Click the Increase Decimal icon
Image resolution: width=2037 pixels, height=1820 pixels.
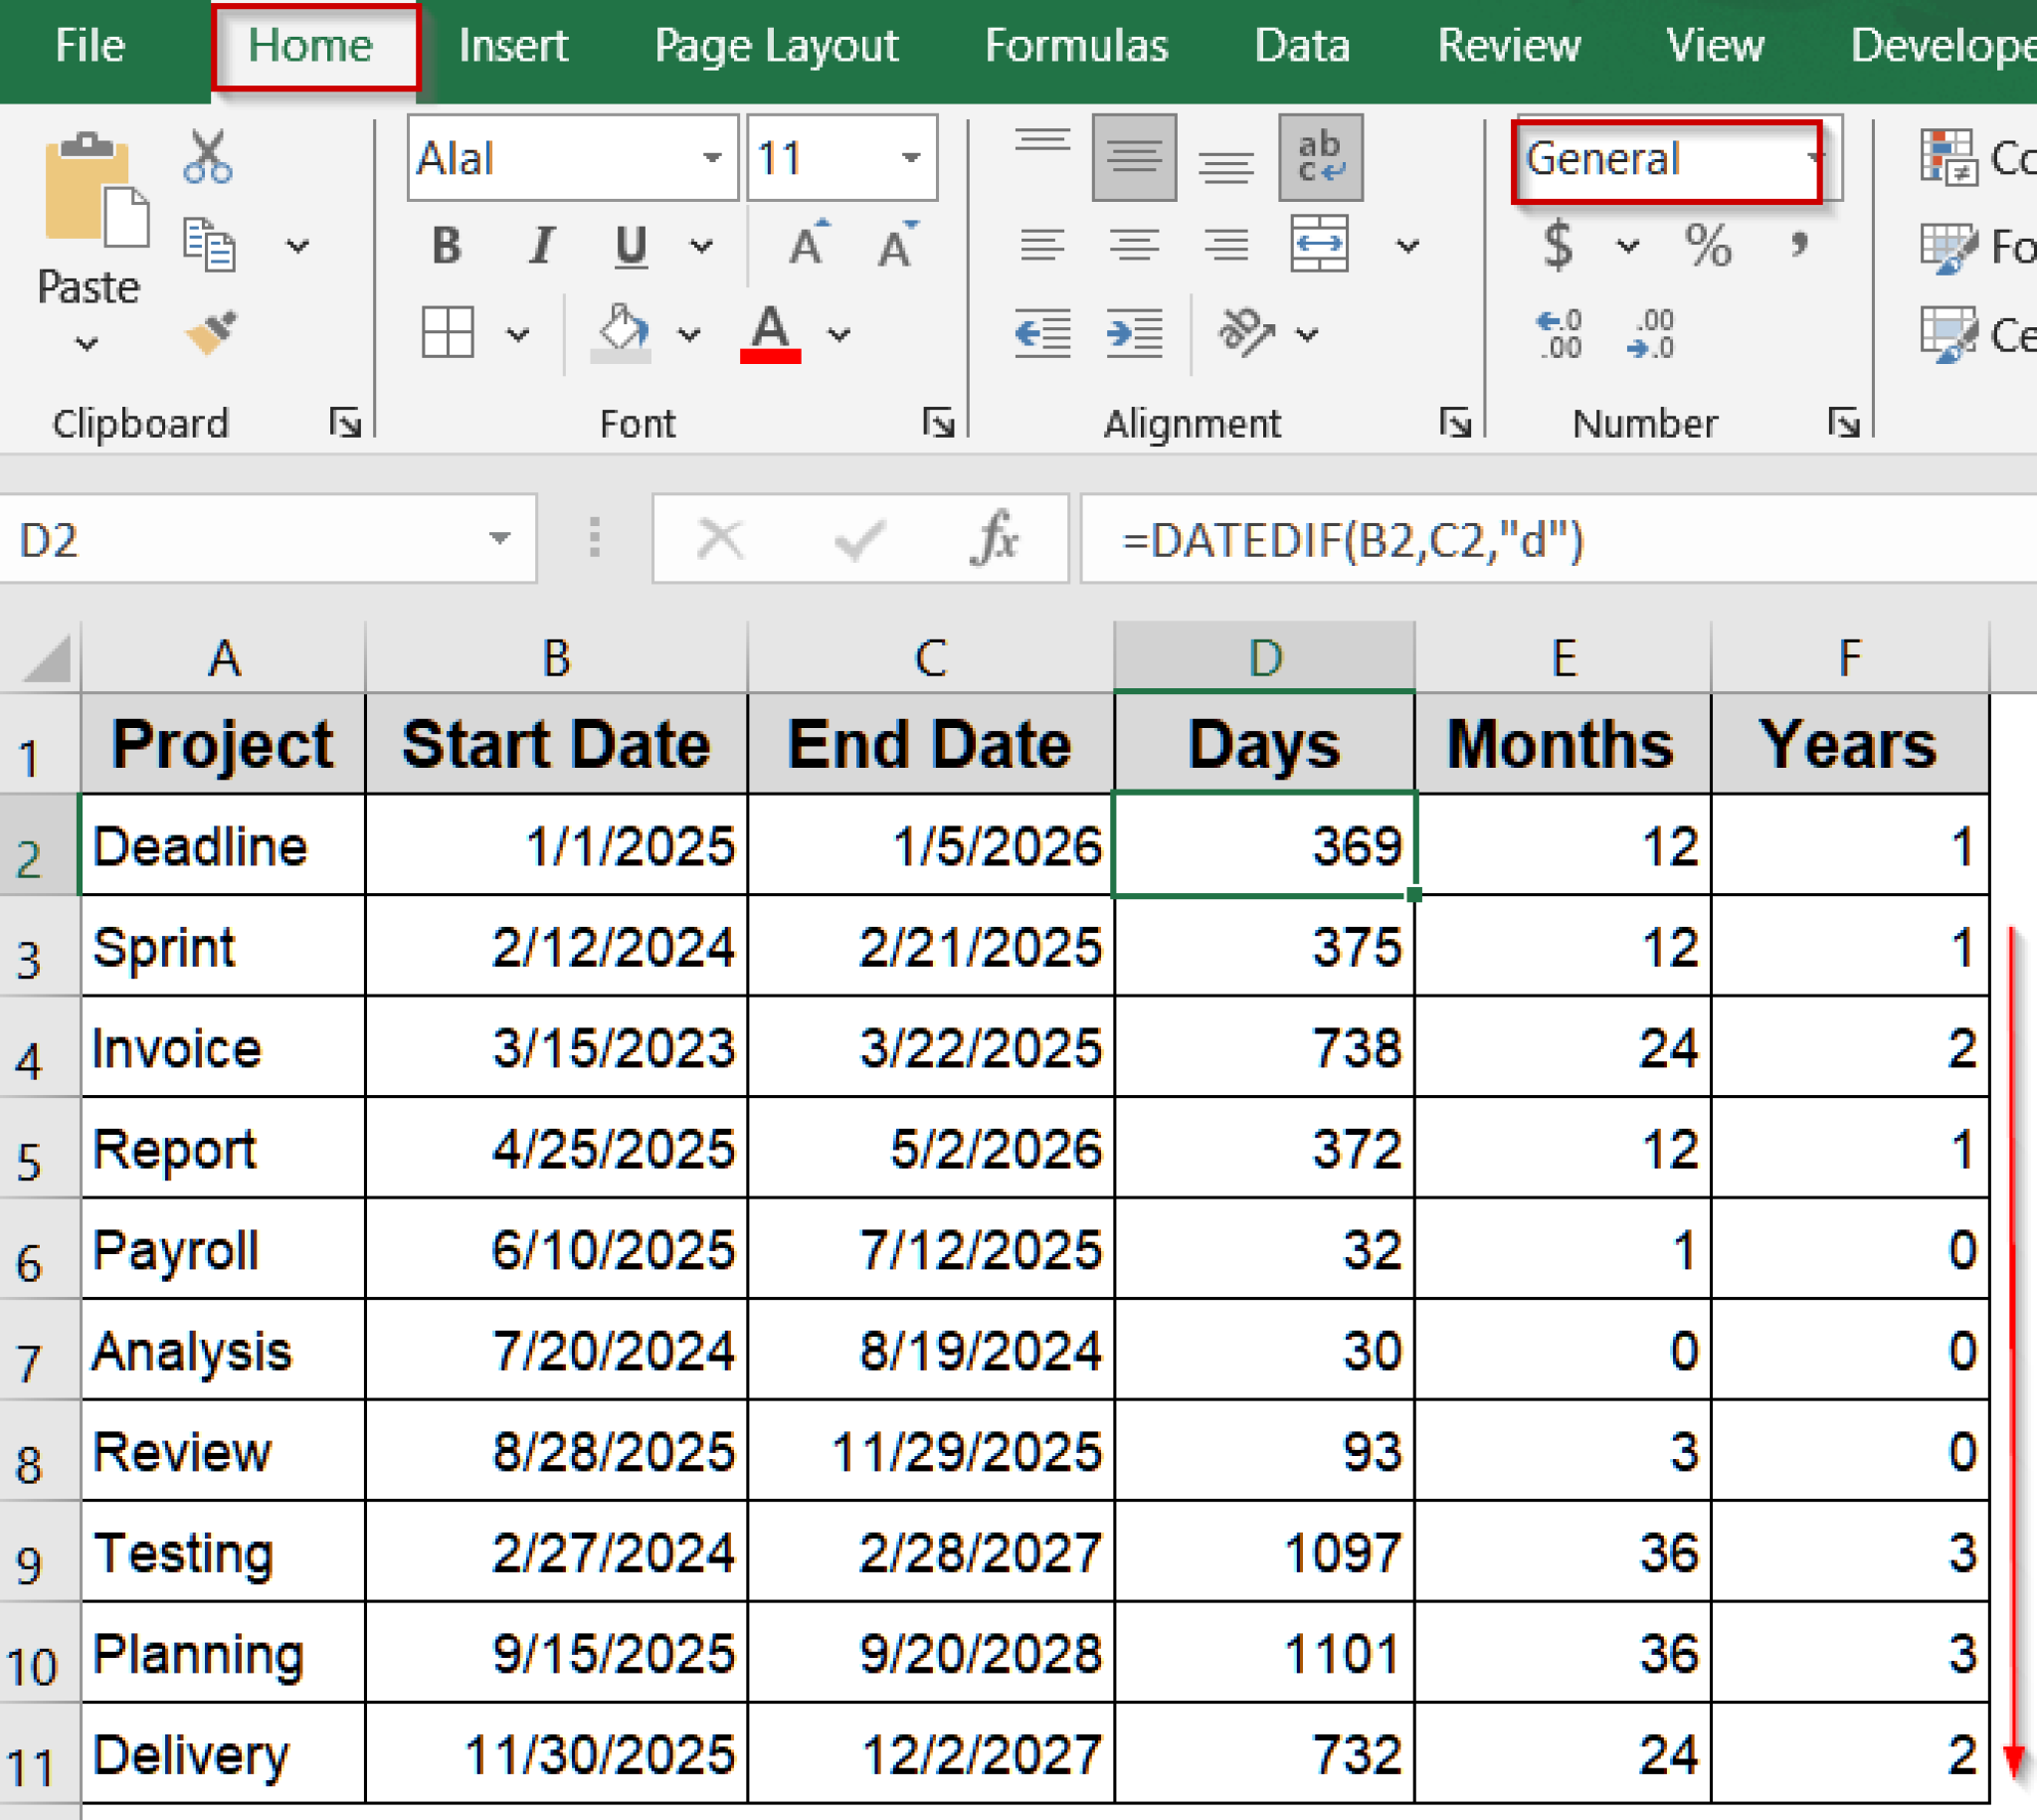1559,334
